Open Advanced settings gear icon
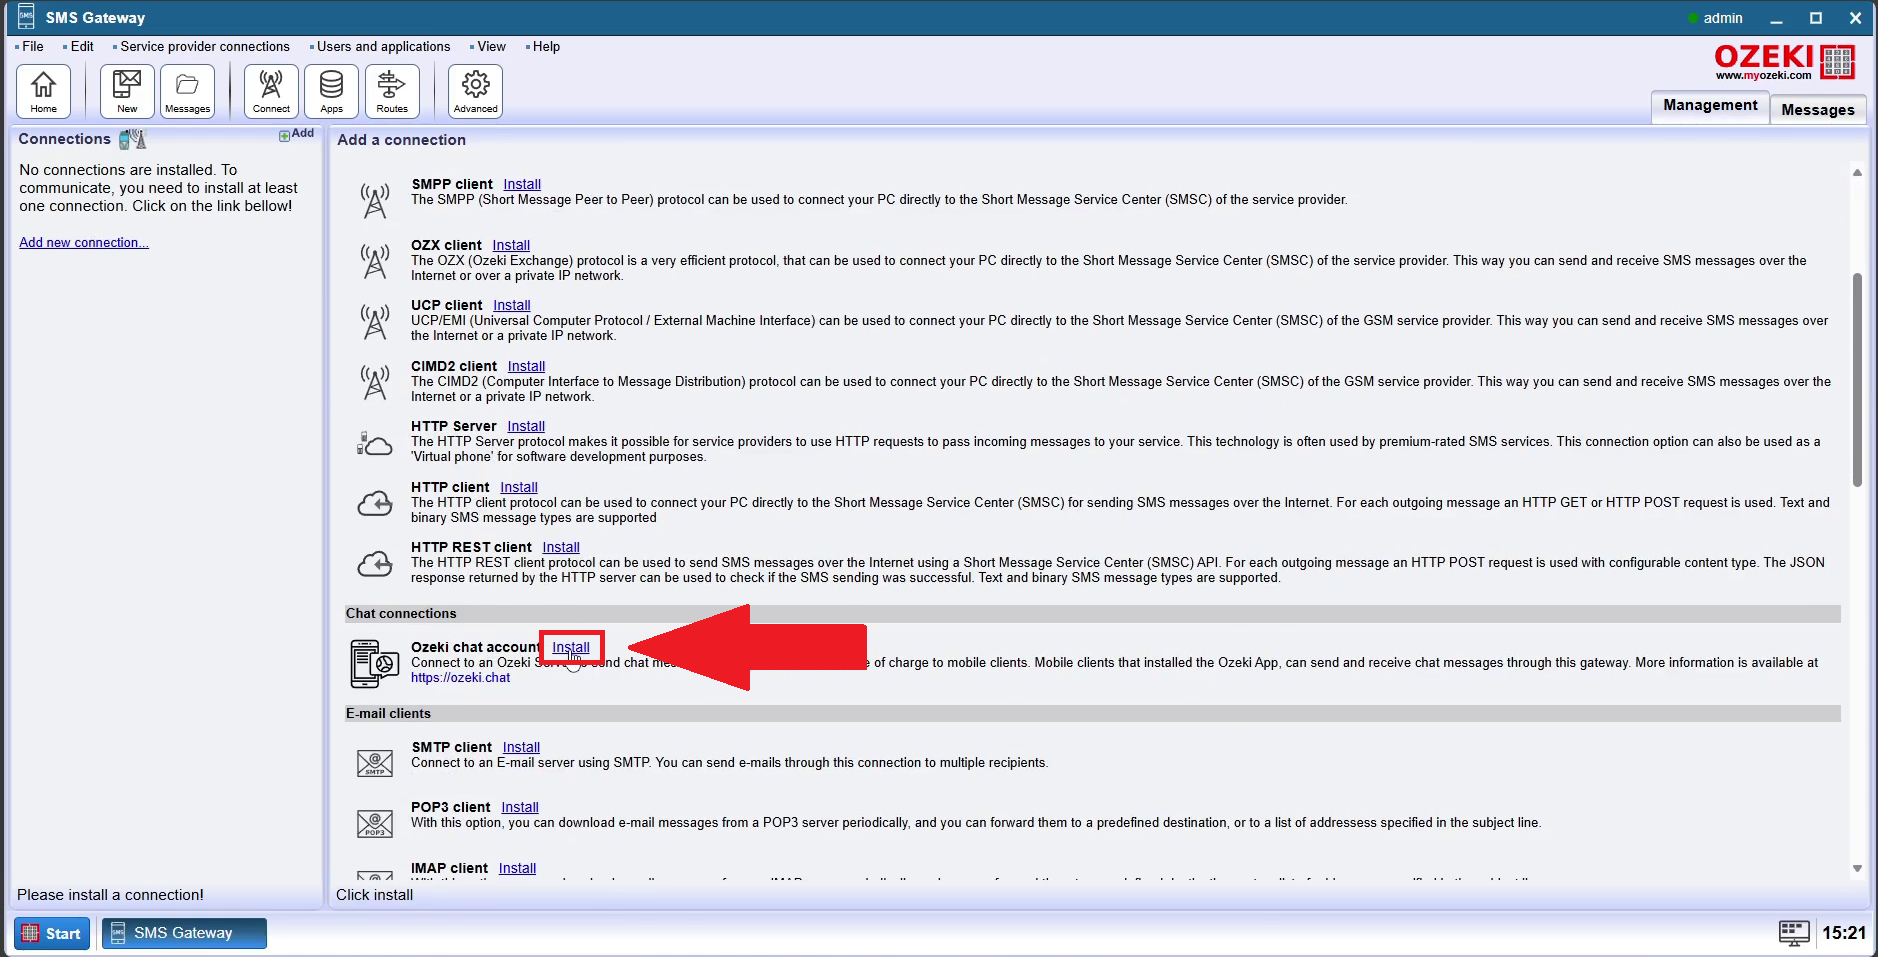This screenshot has width=1878, height=957. click(x=475, y=91)
